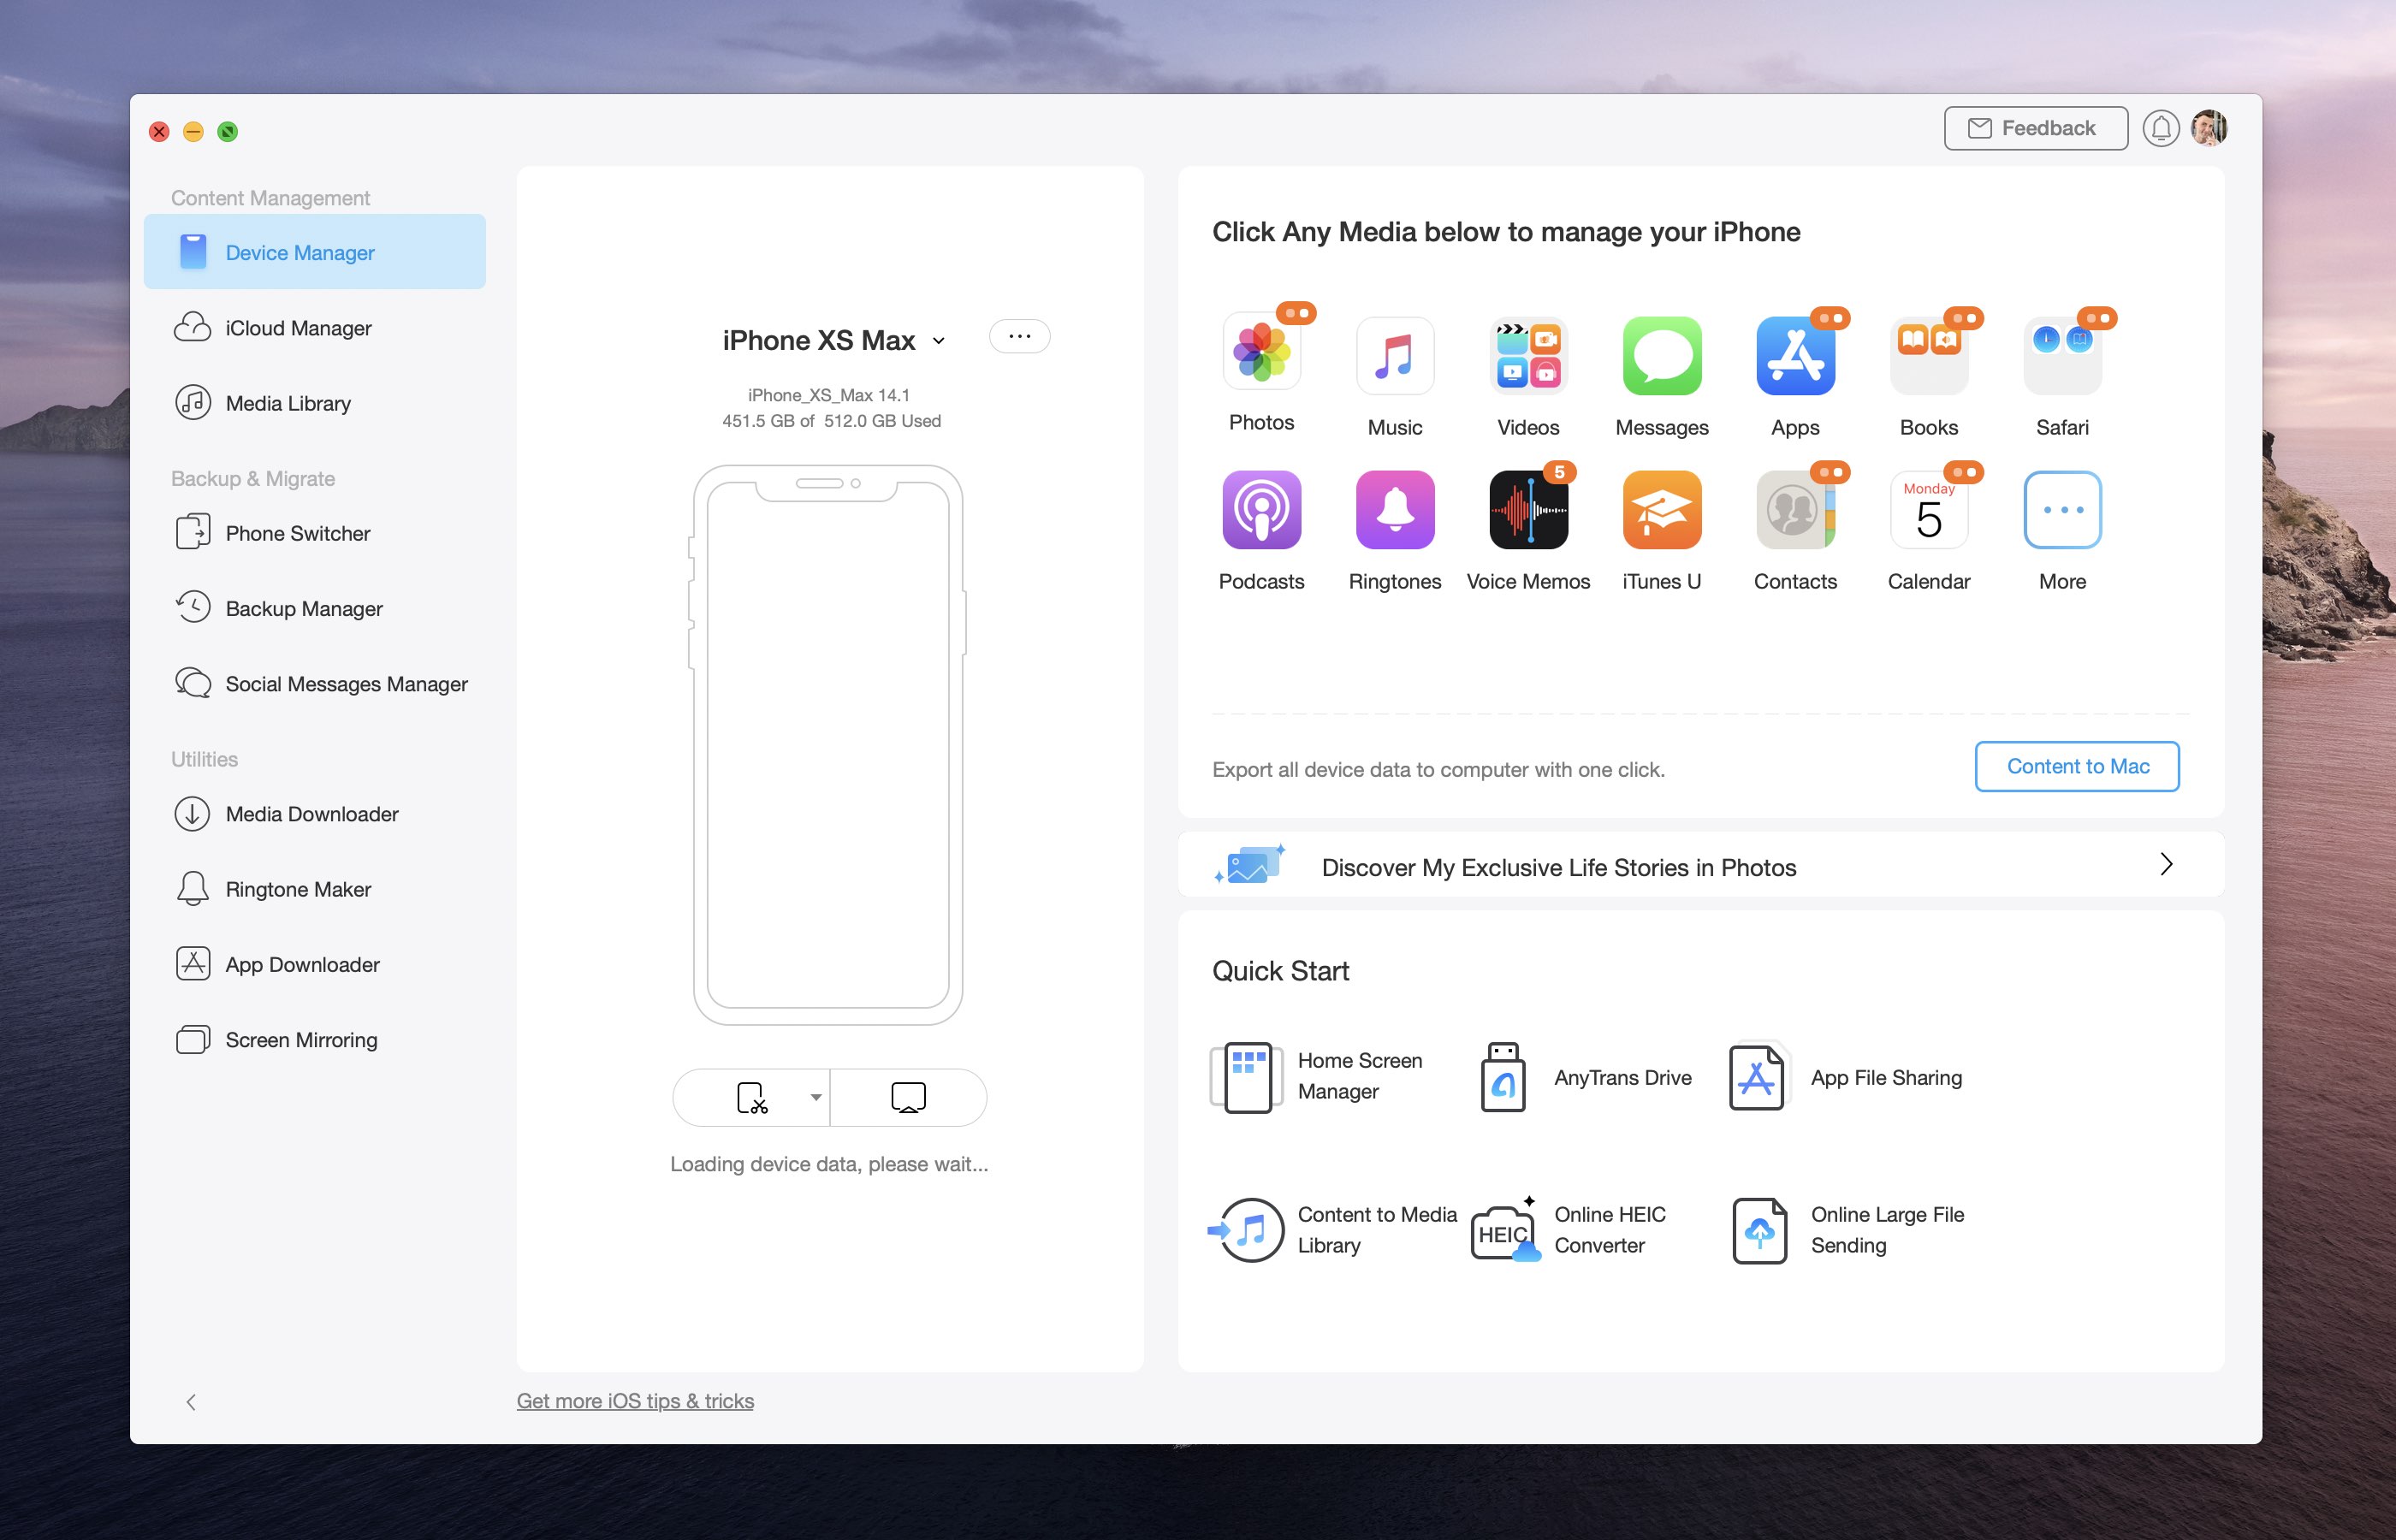Click the Content to Mac button

(2077, 766)
